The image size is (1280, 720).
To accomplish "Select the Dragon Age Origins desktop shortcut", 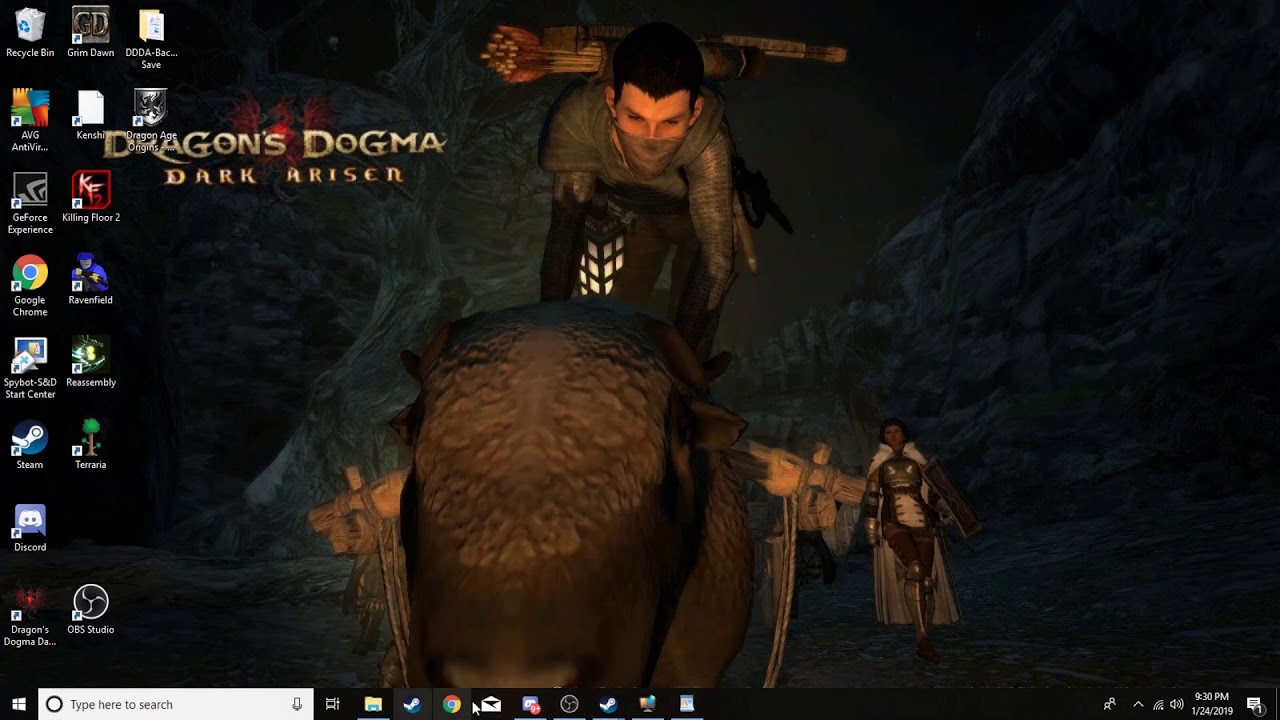I will [x=151, y=121].
